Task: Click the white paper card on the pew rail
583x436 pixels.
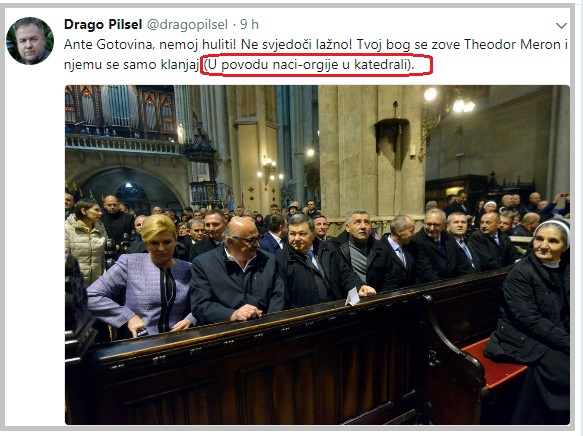Action: coord(352,297)
